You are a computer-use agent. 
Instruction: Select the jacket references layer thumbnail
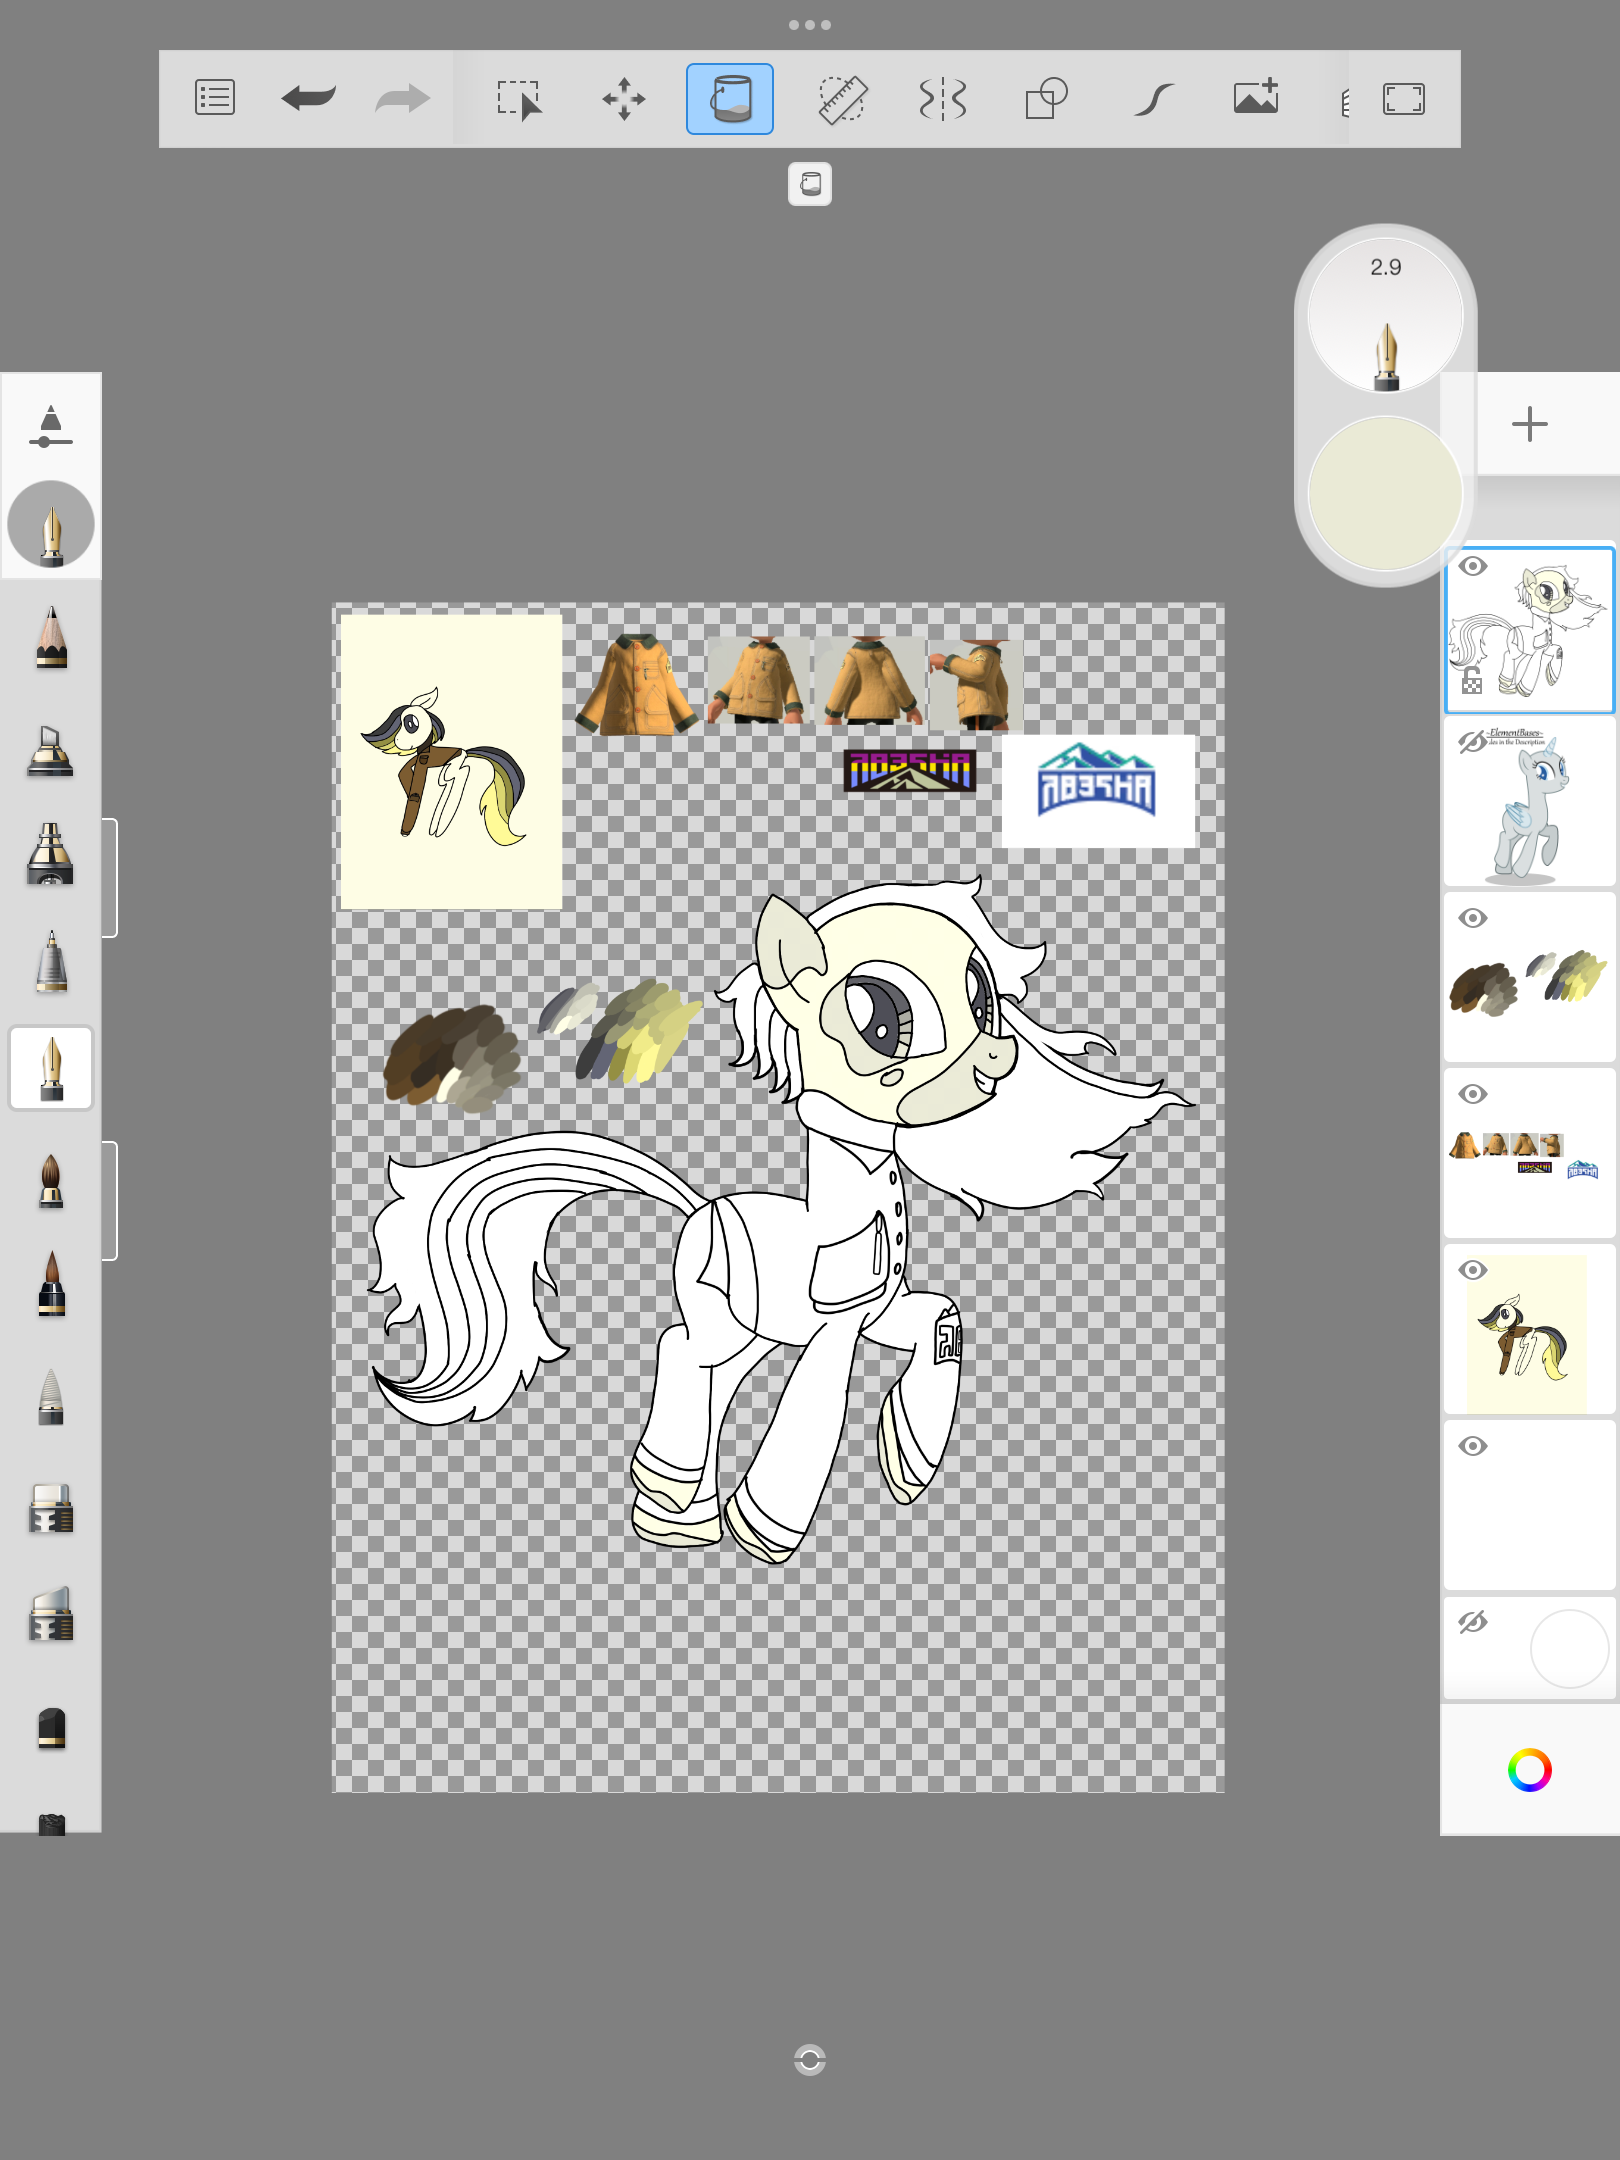1530,1154
